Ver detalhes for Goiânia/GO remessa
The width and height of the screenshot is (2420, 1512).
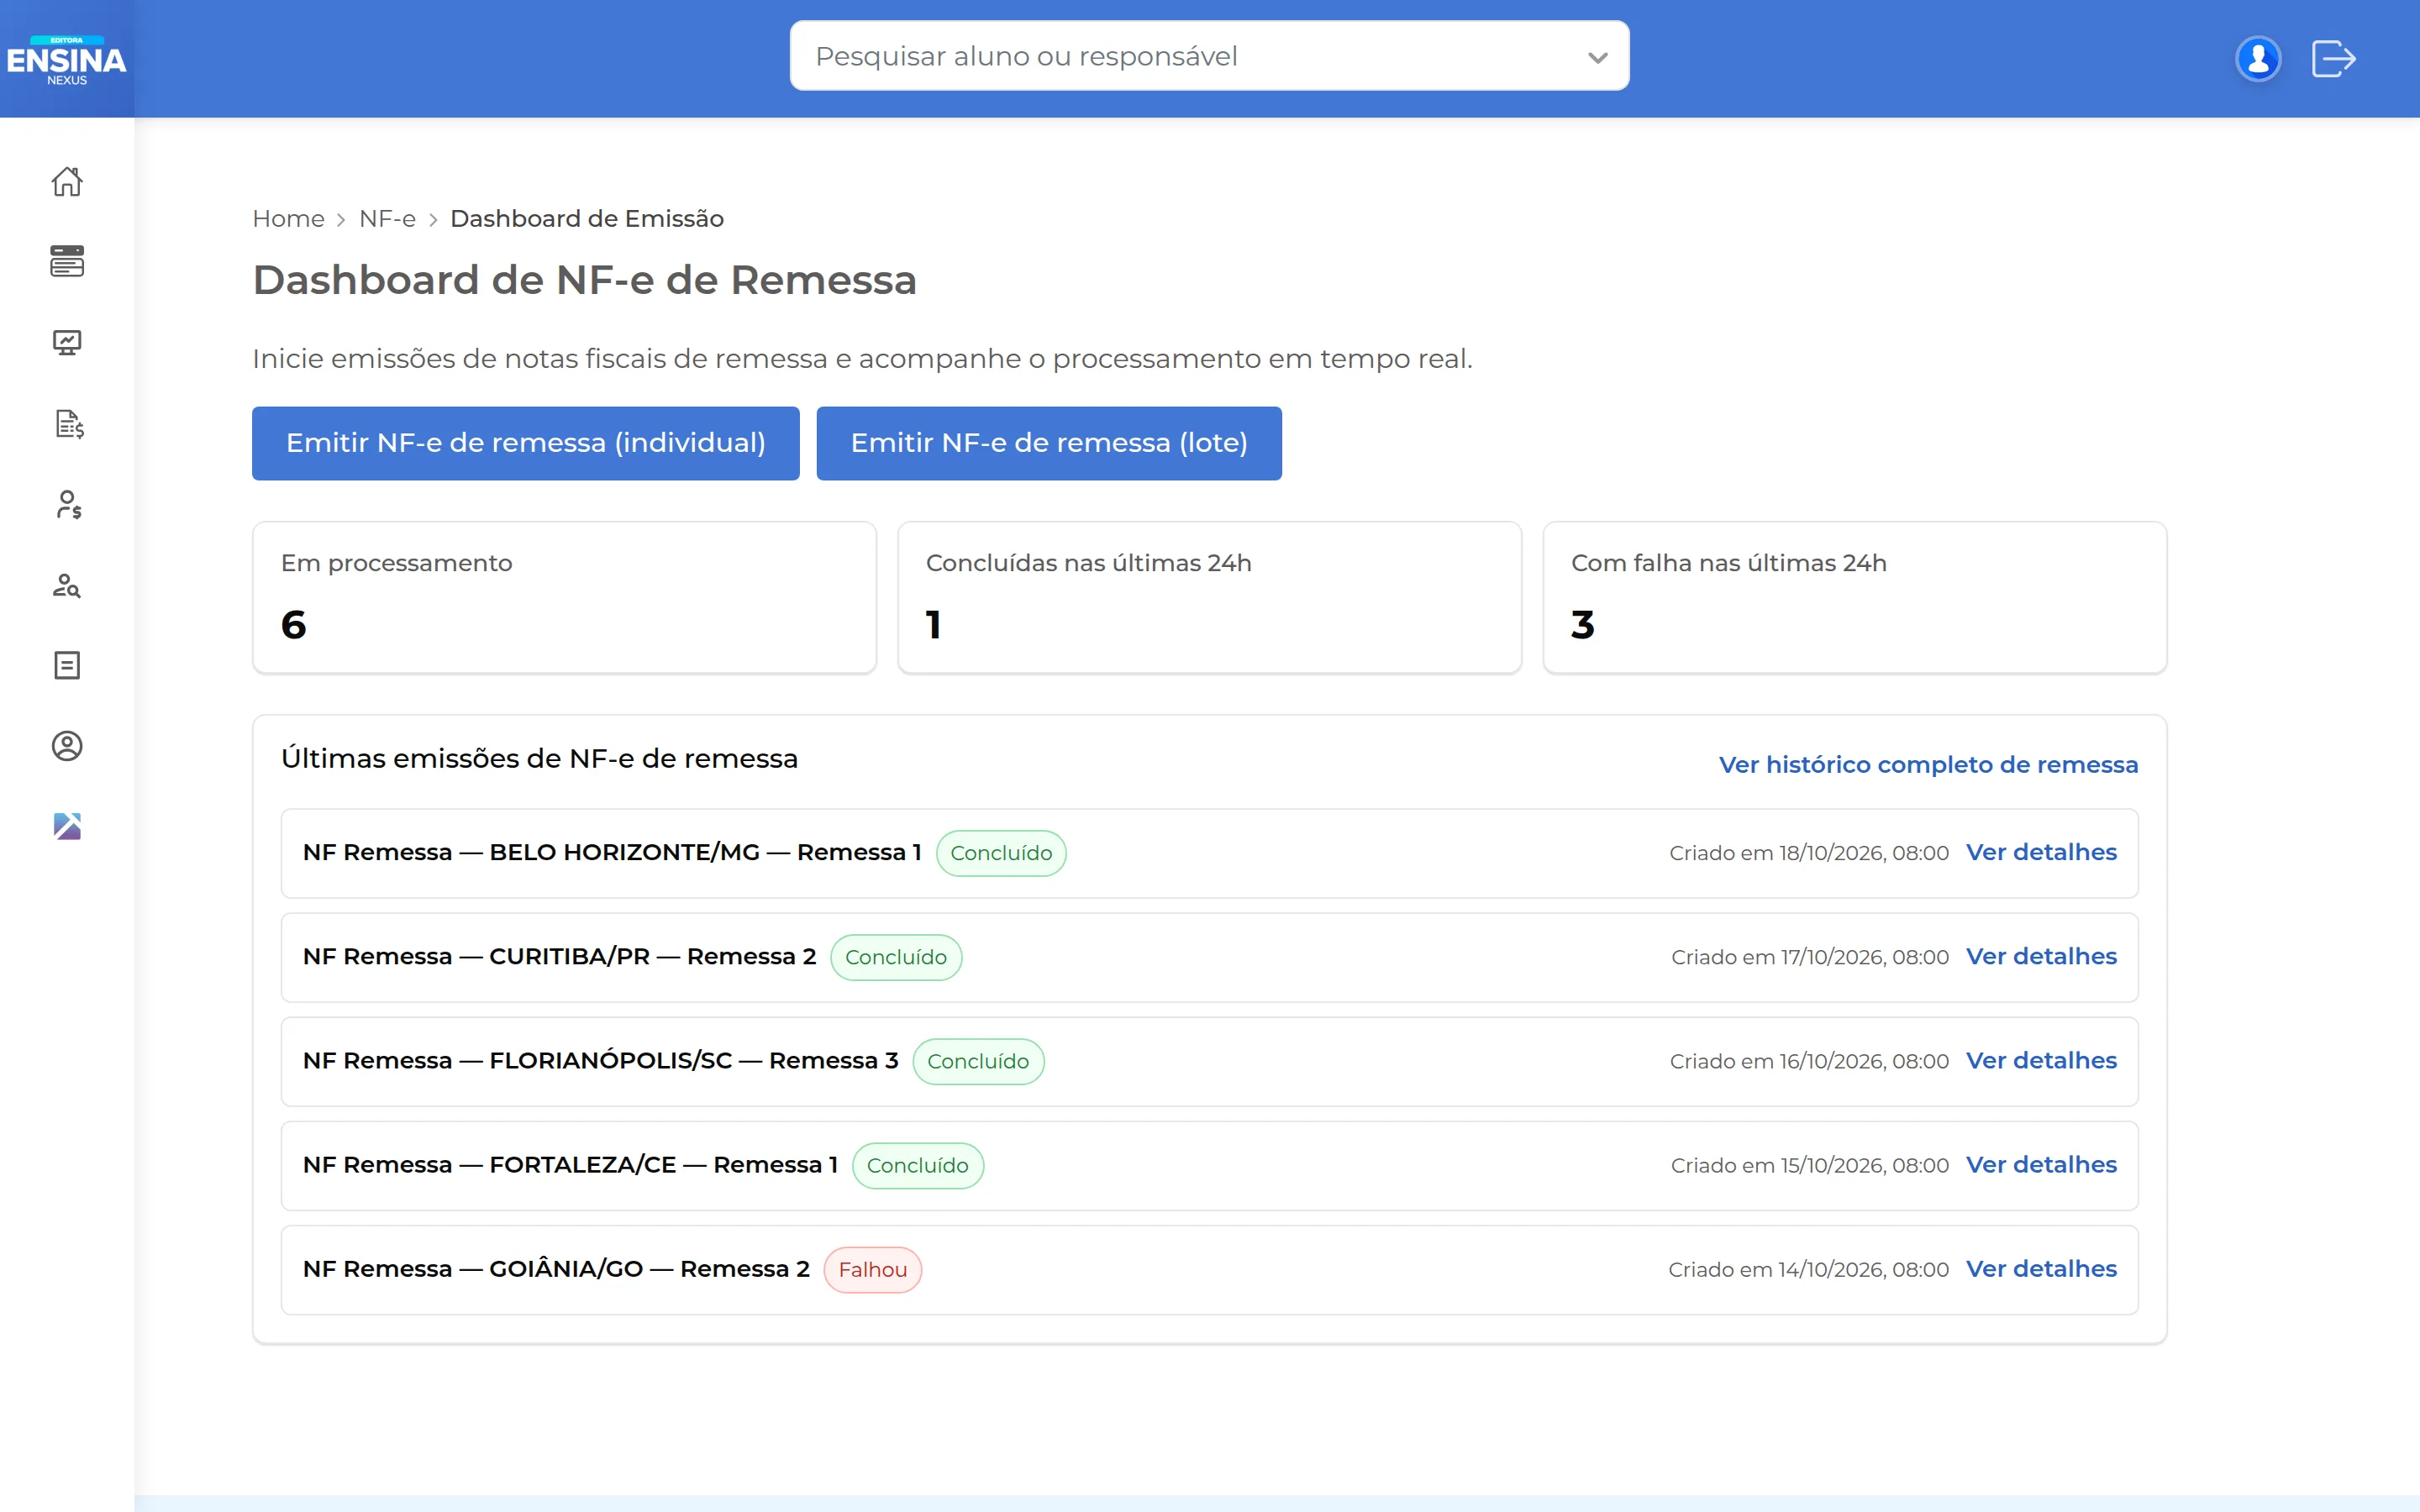2041,1268
